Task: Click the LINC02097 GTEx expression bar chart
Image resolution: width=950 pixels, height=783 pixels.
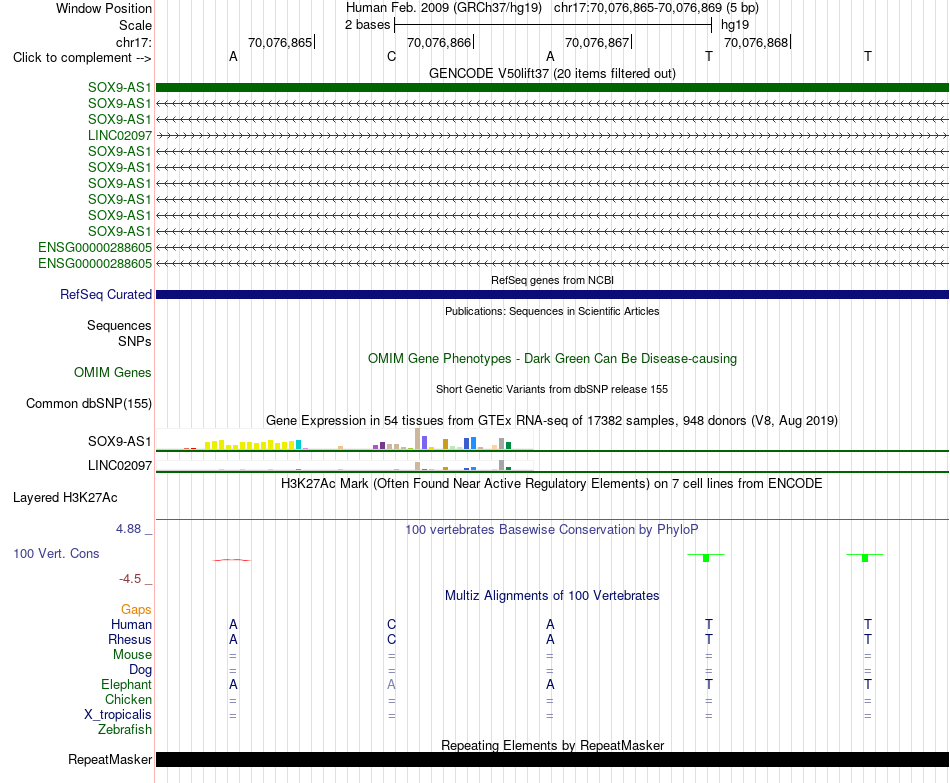Action: [345, 465]
